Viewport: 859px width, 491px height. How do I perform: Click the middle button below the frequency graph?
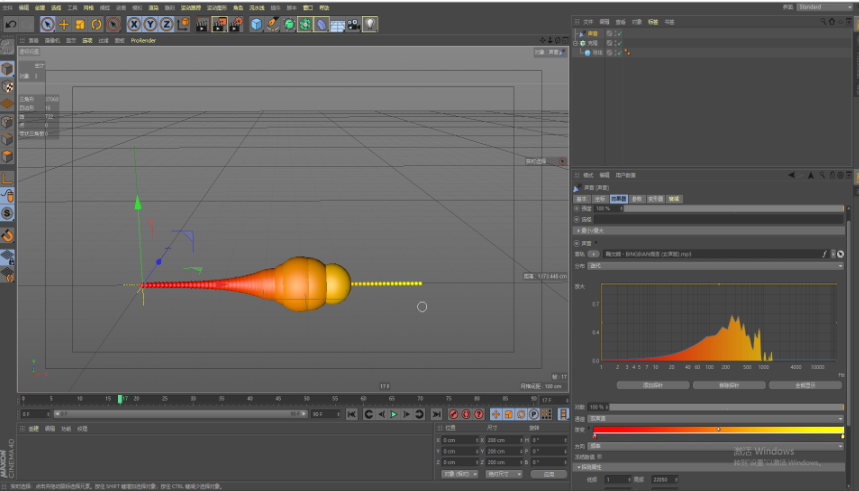pos(729,385)
